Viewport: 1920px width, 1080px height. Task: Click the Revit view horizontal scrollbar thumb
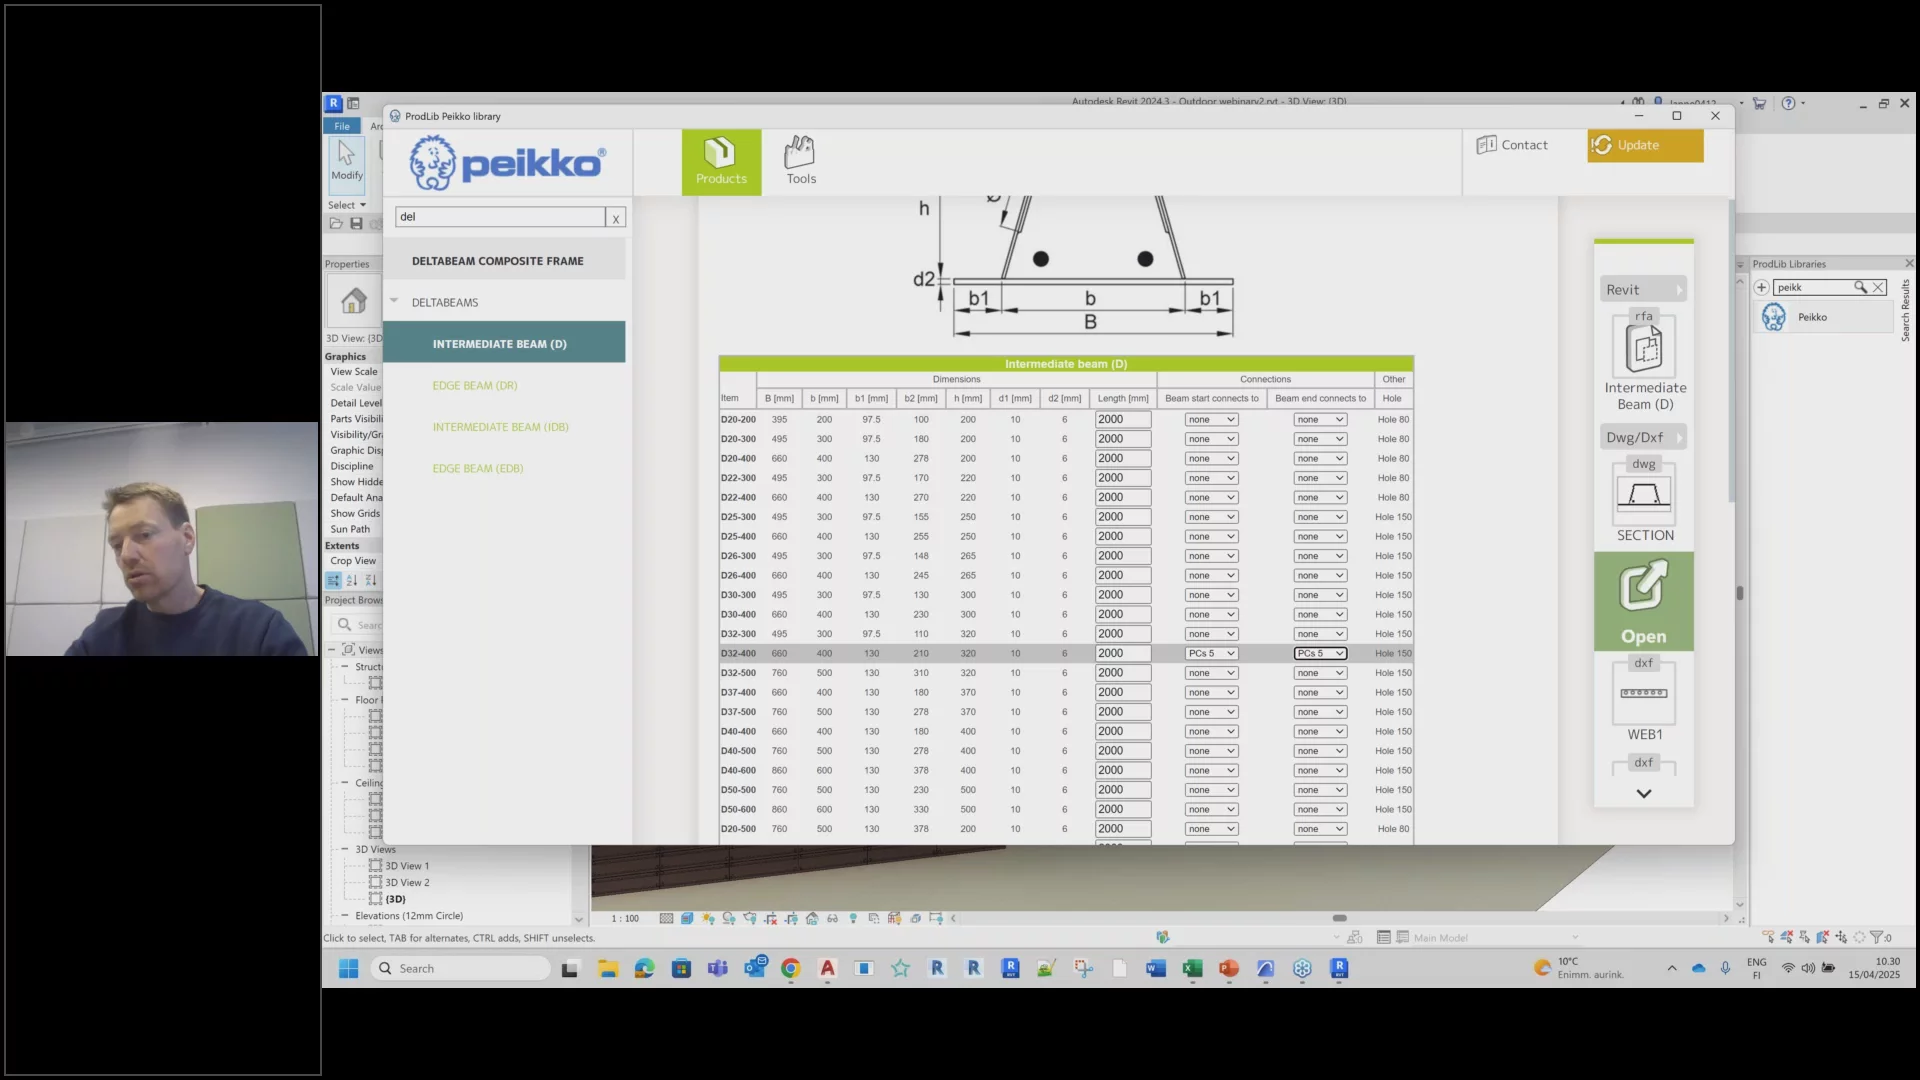click(x=1339, y=918)
